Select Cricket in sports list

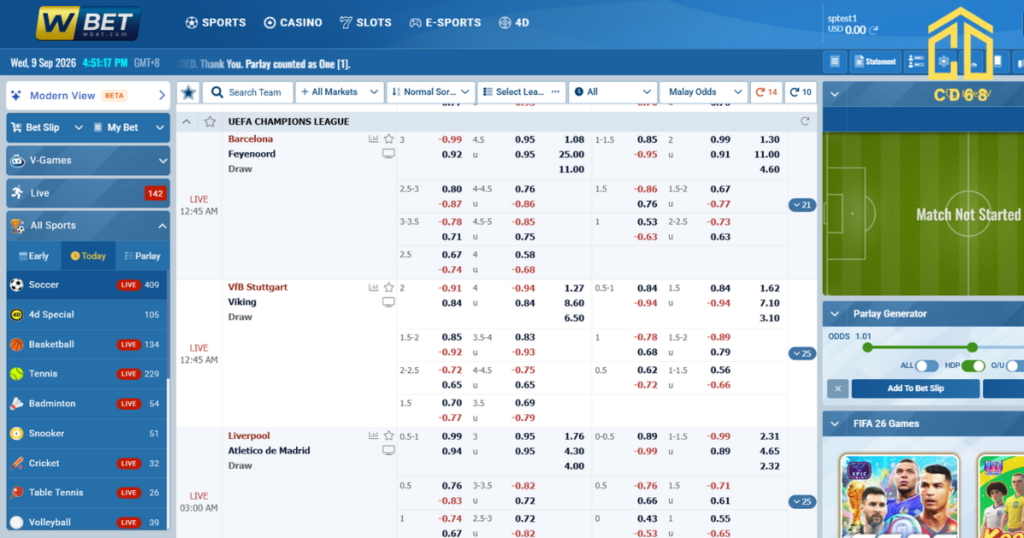tap(87, 463)
